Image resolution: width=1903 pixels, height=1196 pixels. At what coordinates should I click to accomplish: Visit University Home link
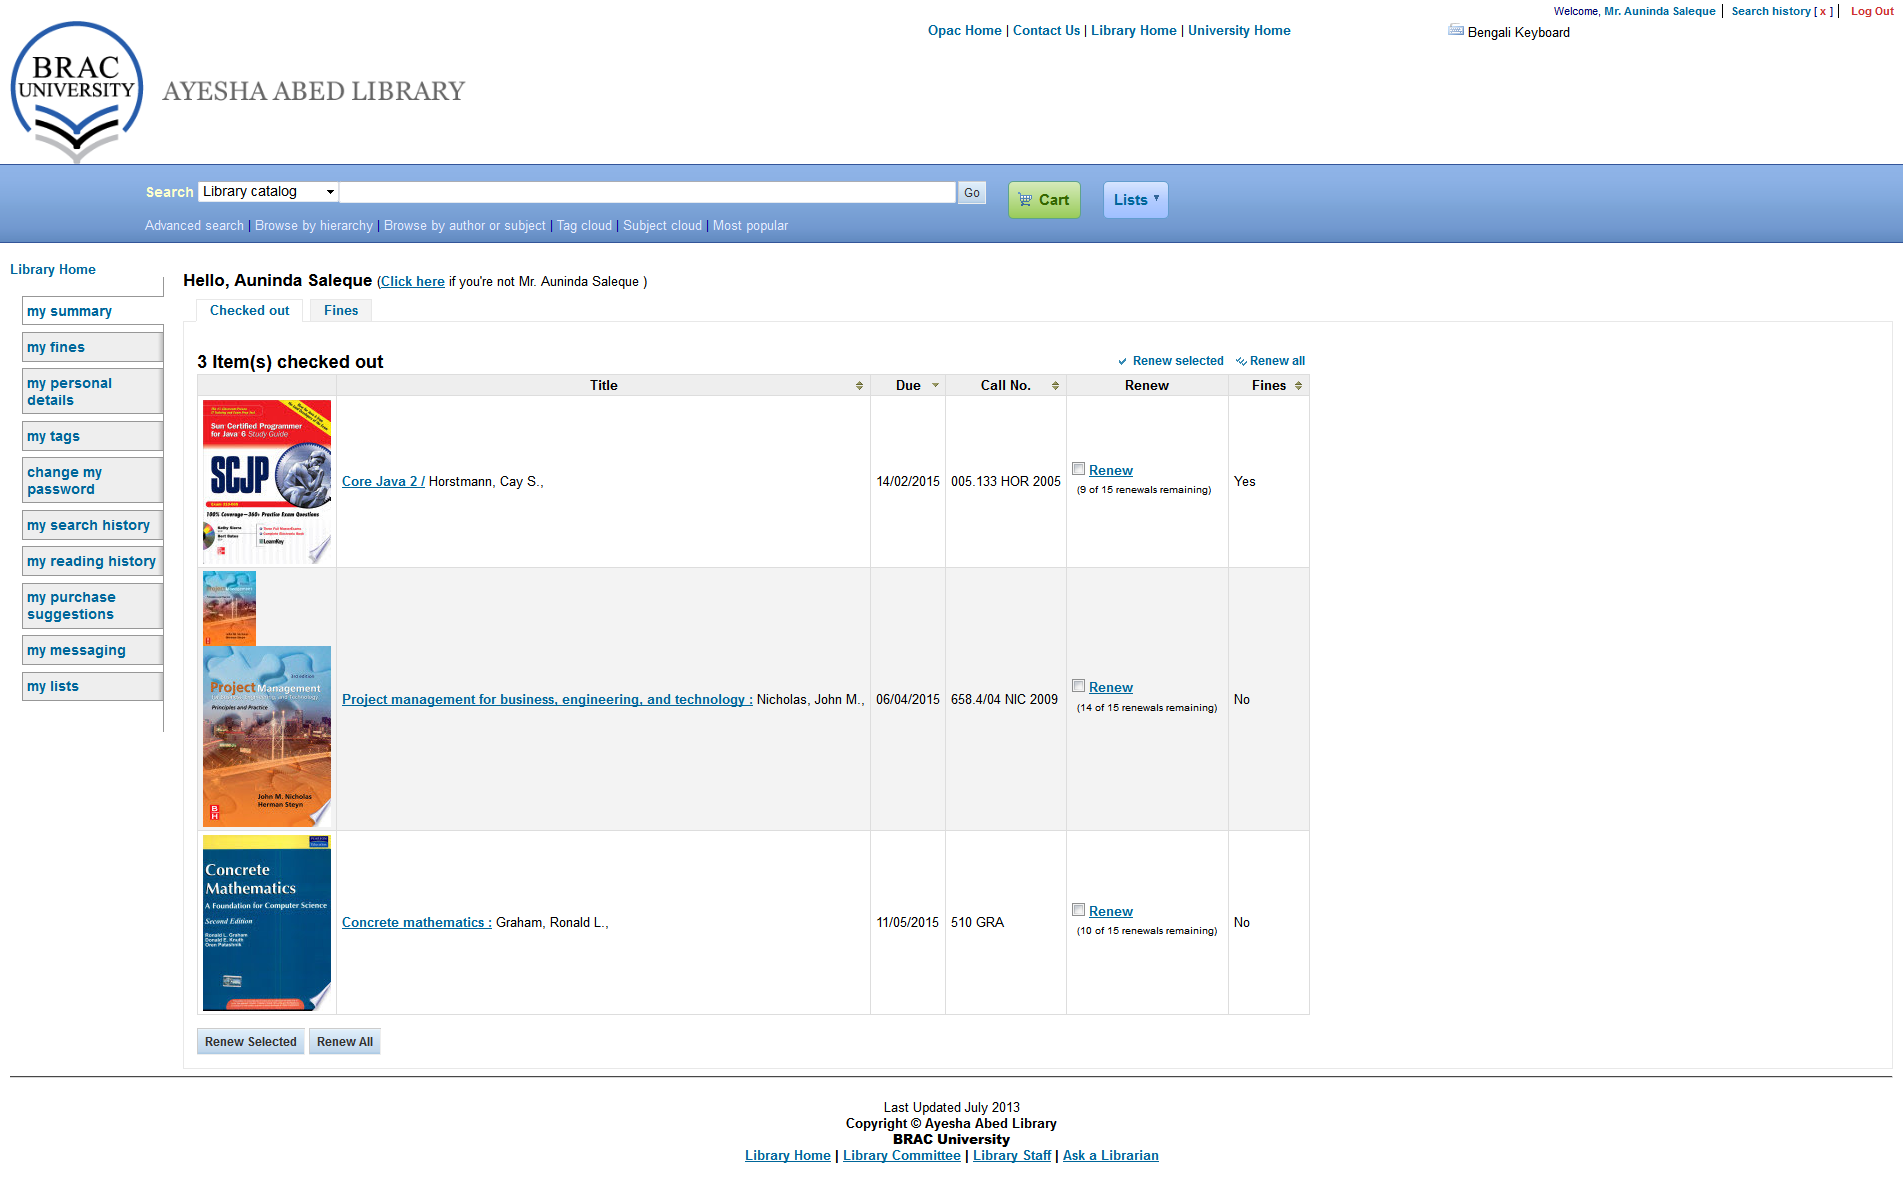[1239, 31]
